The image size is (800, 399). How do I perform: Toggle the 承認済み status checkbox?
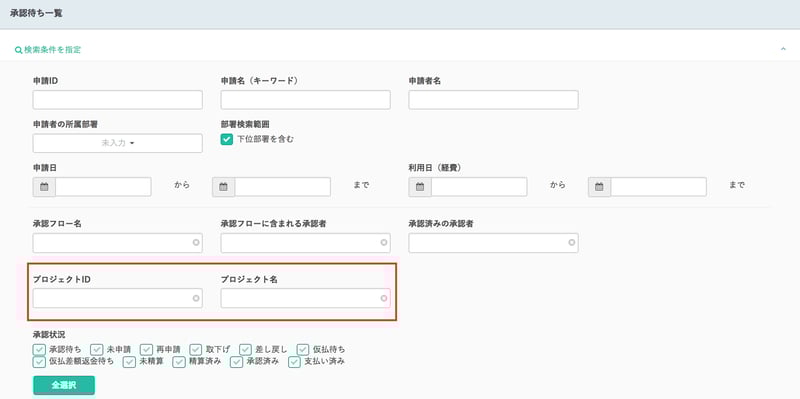(236, 362)
